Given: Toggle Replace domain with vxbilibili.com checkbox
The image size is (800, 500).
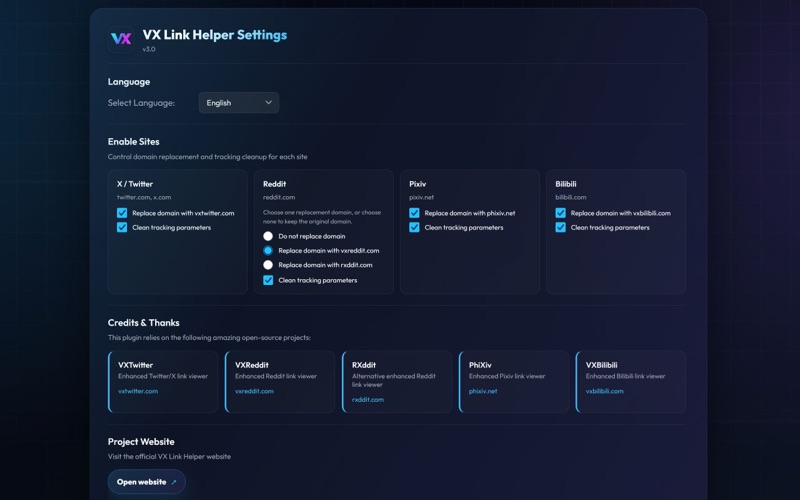Looking at the screenshot, I should (x=560, y=213).
